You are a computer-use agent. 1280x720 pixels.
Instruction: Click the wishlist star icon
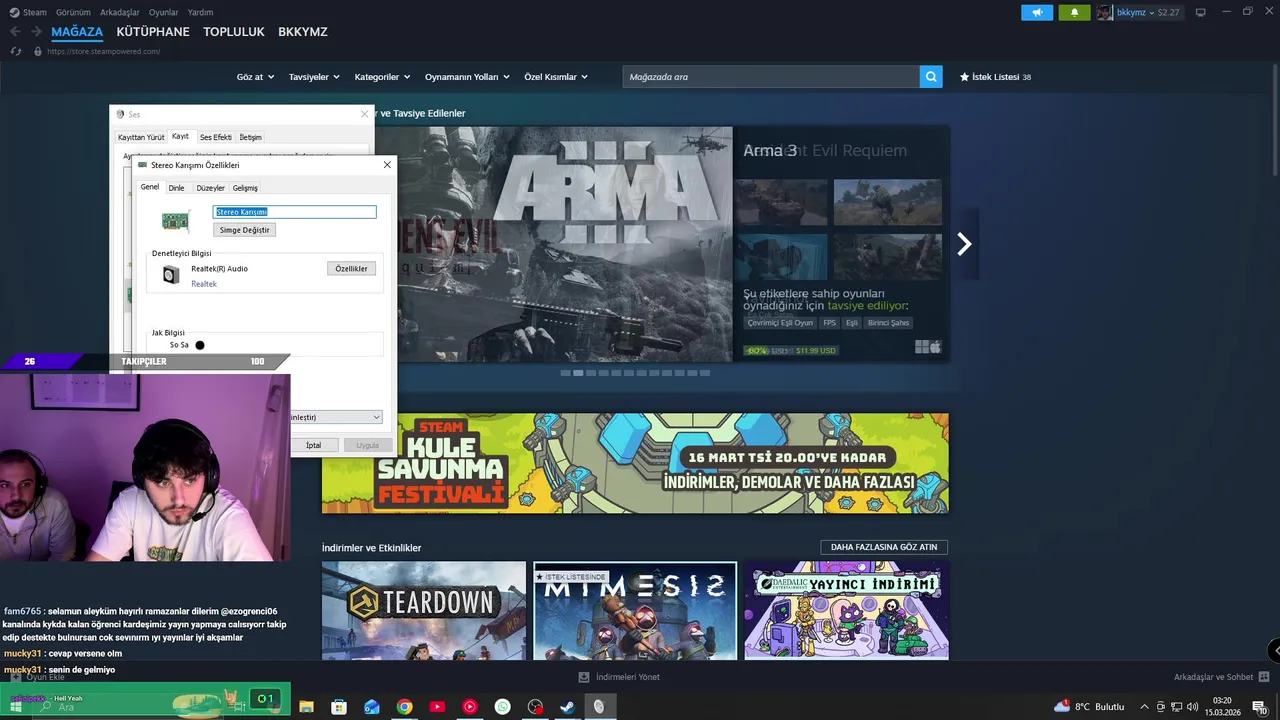pos(965,77)
